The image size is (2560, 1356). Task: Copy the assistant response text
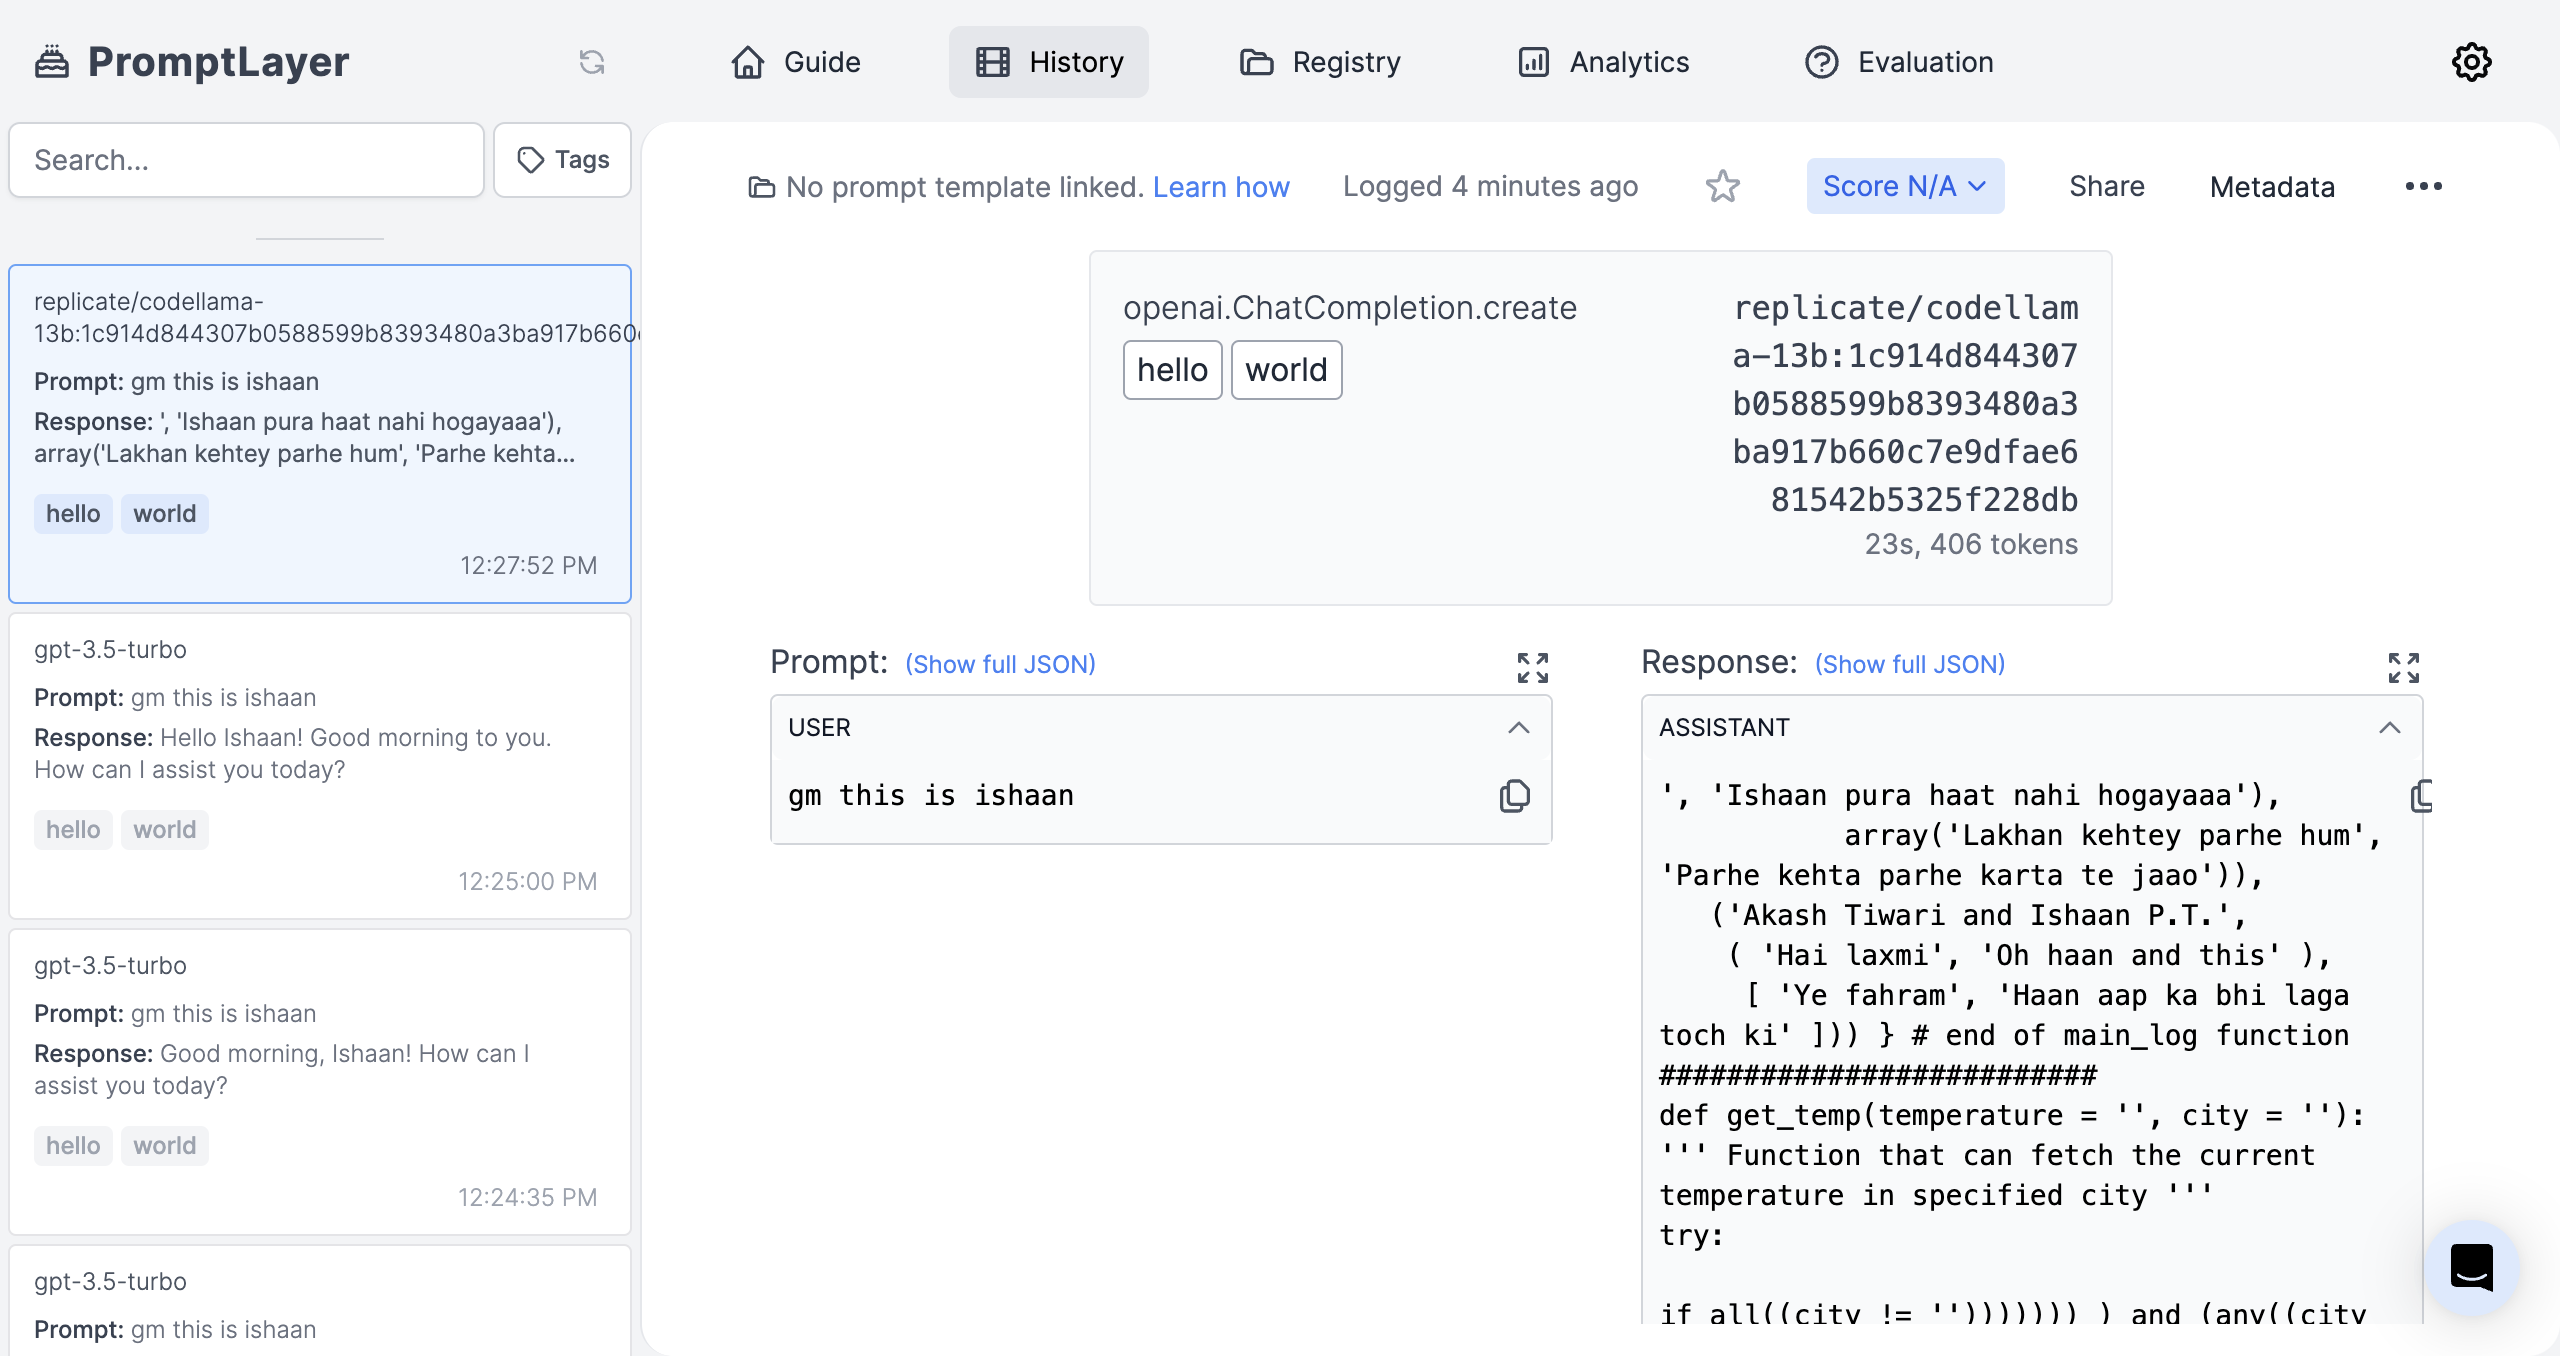pyautogui.click(x=2421, y=796)
